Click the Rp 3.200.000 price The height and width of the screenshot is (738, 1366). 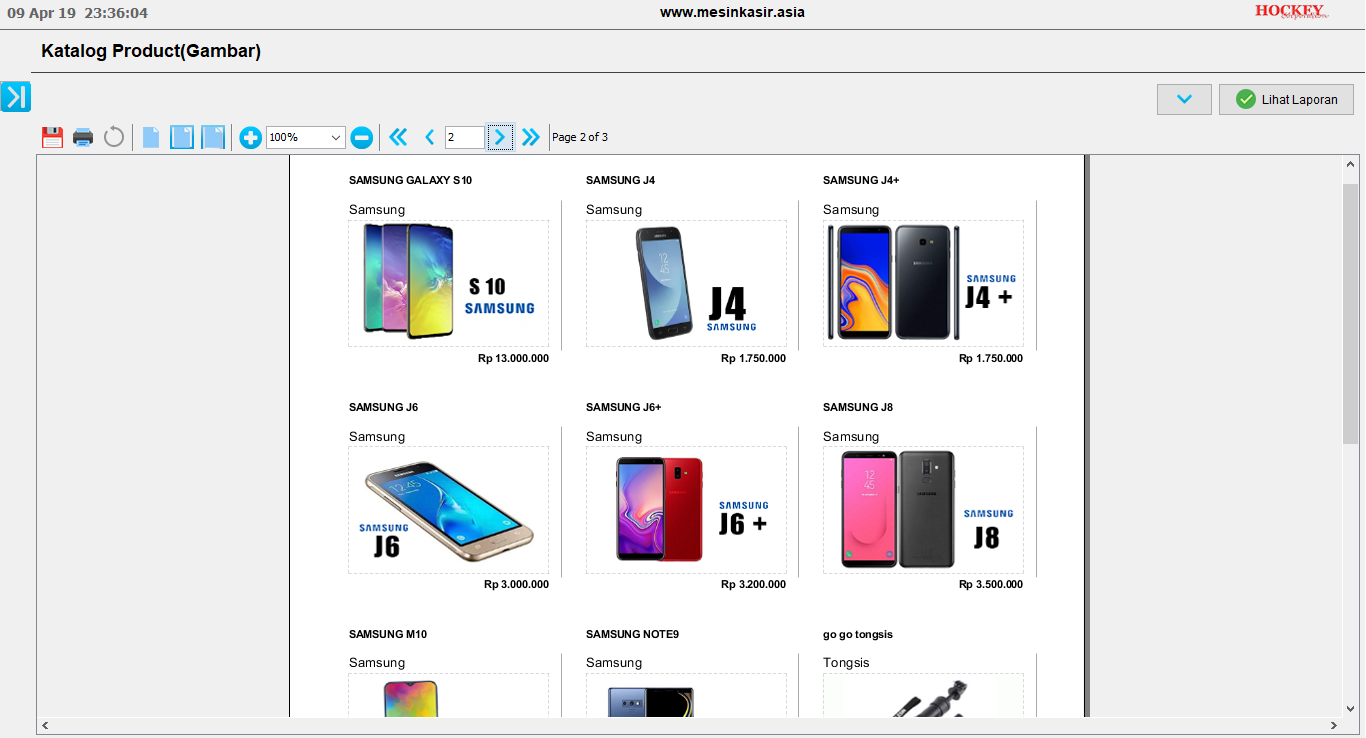(753, 584)
